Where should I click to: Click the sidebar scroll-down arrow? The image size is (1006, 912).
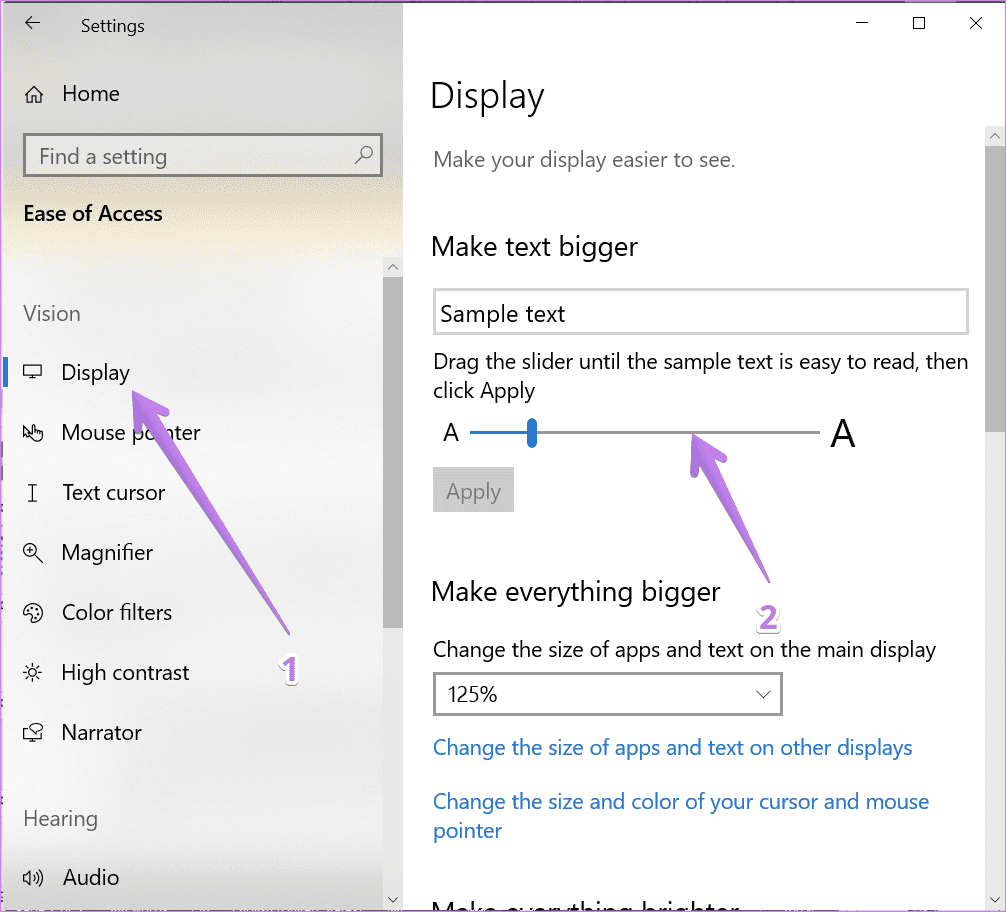[x=393, y=899]
